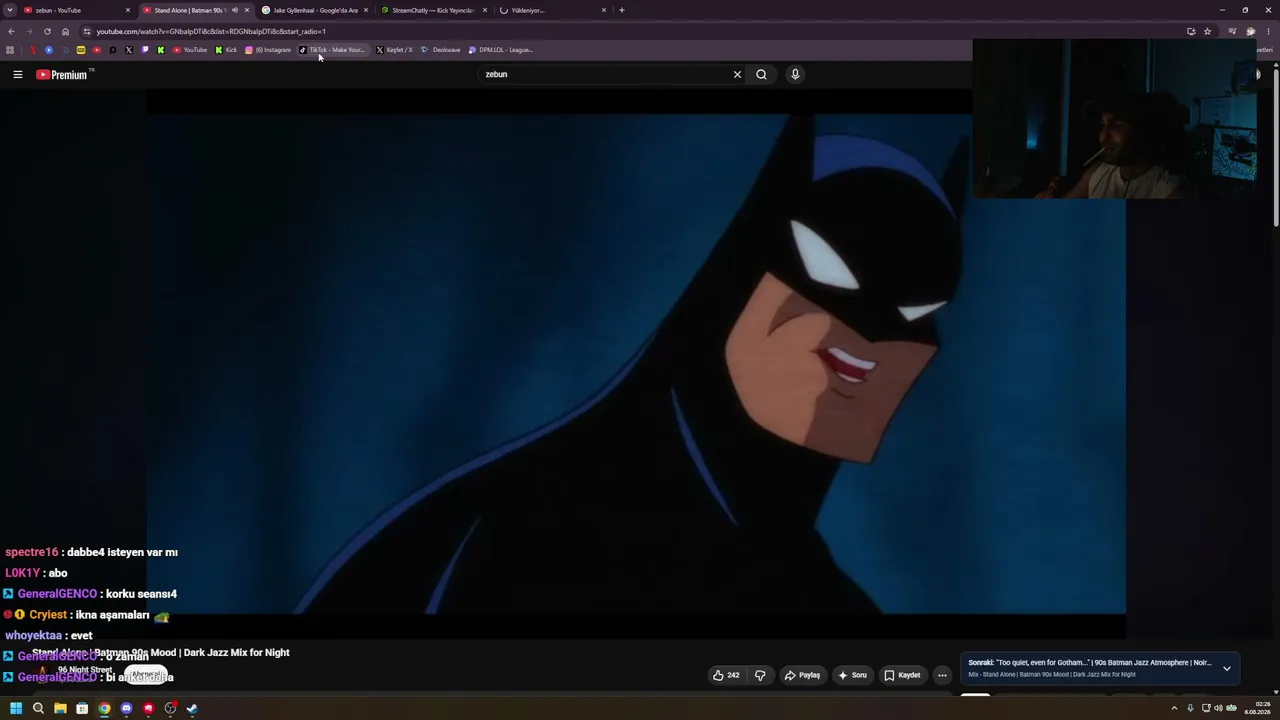Close the StreamChatly tab
The image size is (1280, 720).
tap(485, 10)
